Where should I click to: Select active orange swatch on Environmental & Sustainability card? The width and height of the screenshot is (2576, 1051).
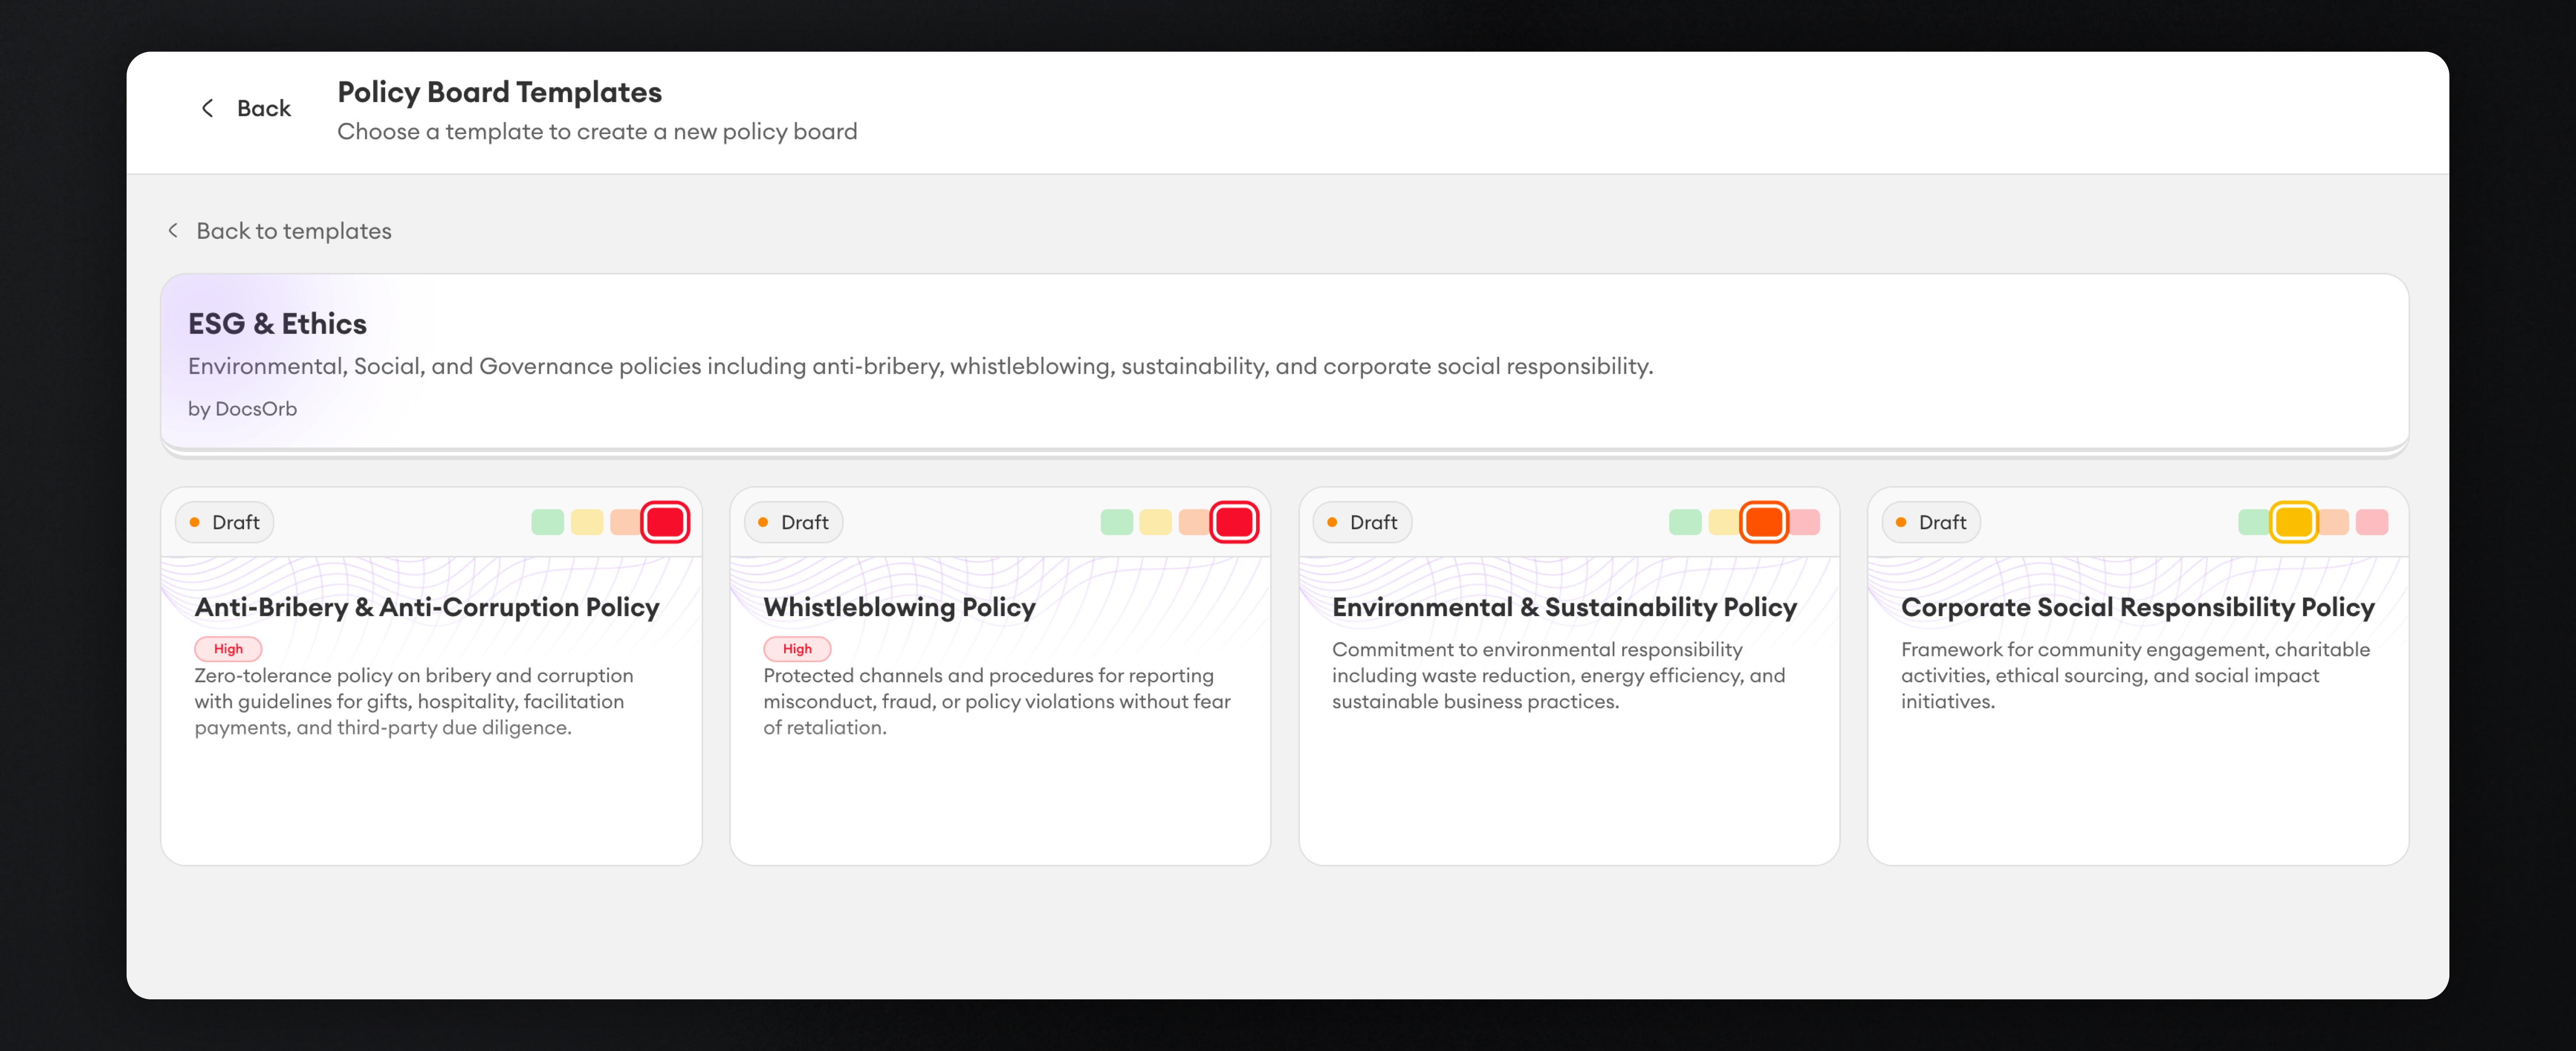(1764, 522)
